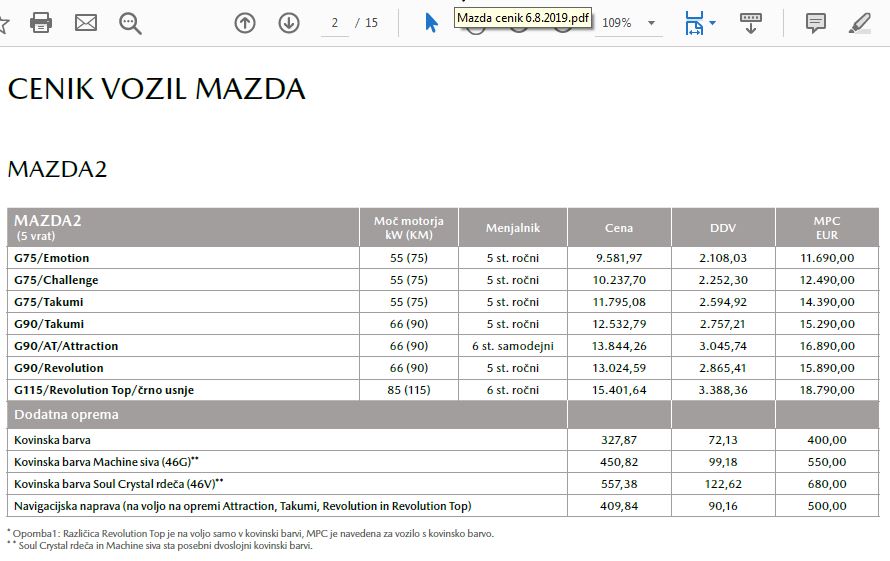Open the find text magnifier tool
890x561 pixels.
130,23
